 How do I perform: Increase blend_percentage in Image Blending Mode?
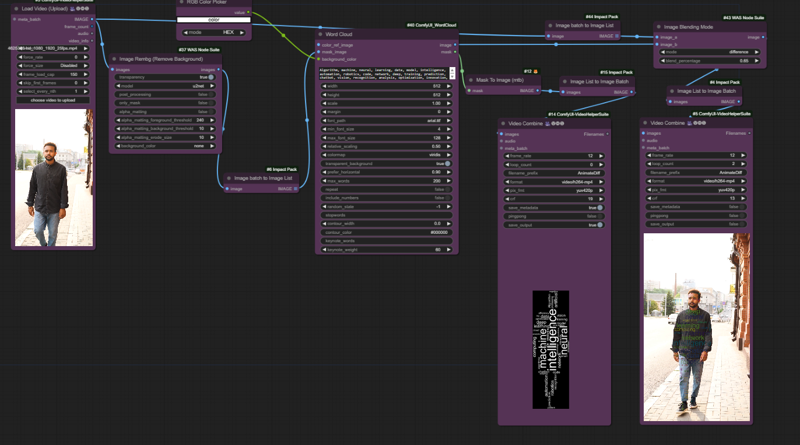pyautogui.click(x=757, y=61)
